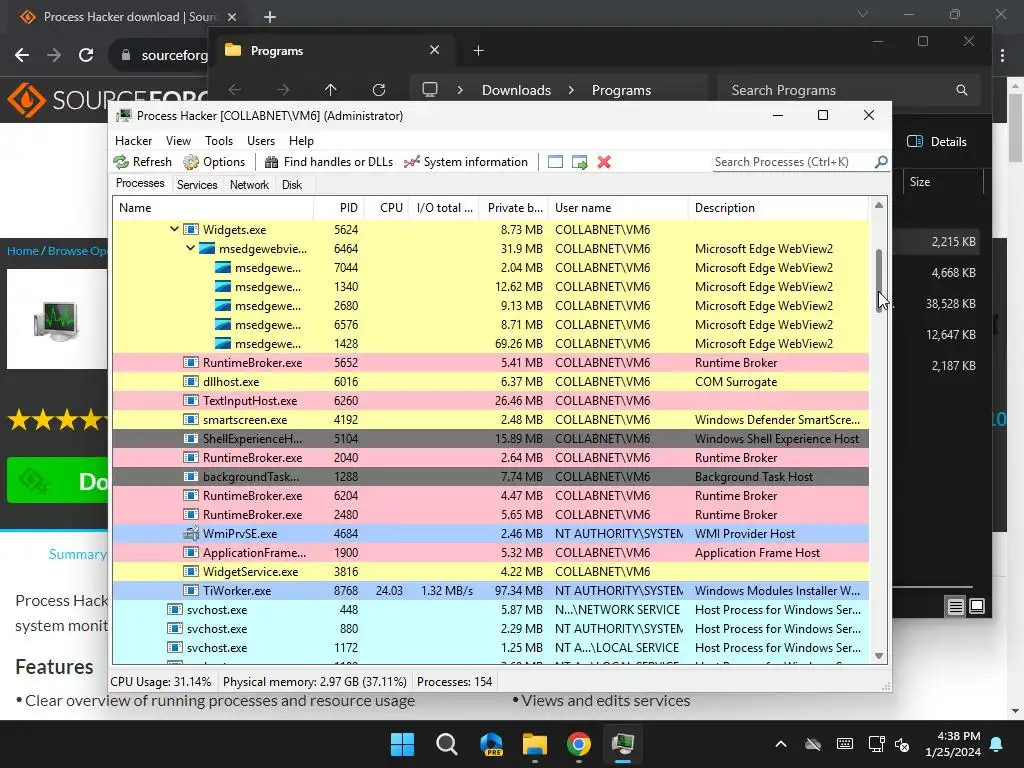Sort by the CPU column header
This screenshot has height=768, width=1024.
click(386, 208)
